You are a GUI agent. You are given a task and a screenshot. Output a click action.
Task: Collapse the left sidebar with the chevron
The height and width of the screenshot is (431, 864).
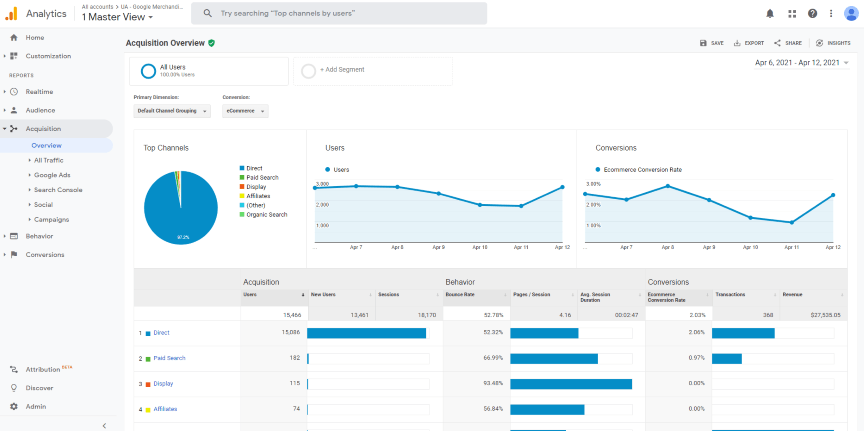tap(104, 425)
